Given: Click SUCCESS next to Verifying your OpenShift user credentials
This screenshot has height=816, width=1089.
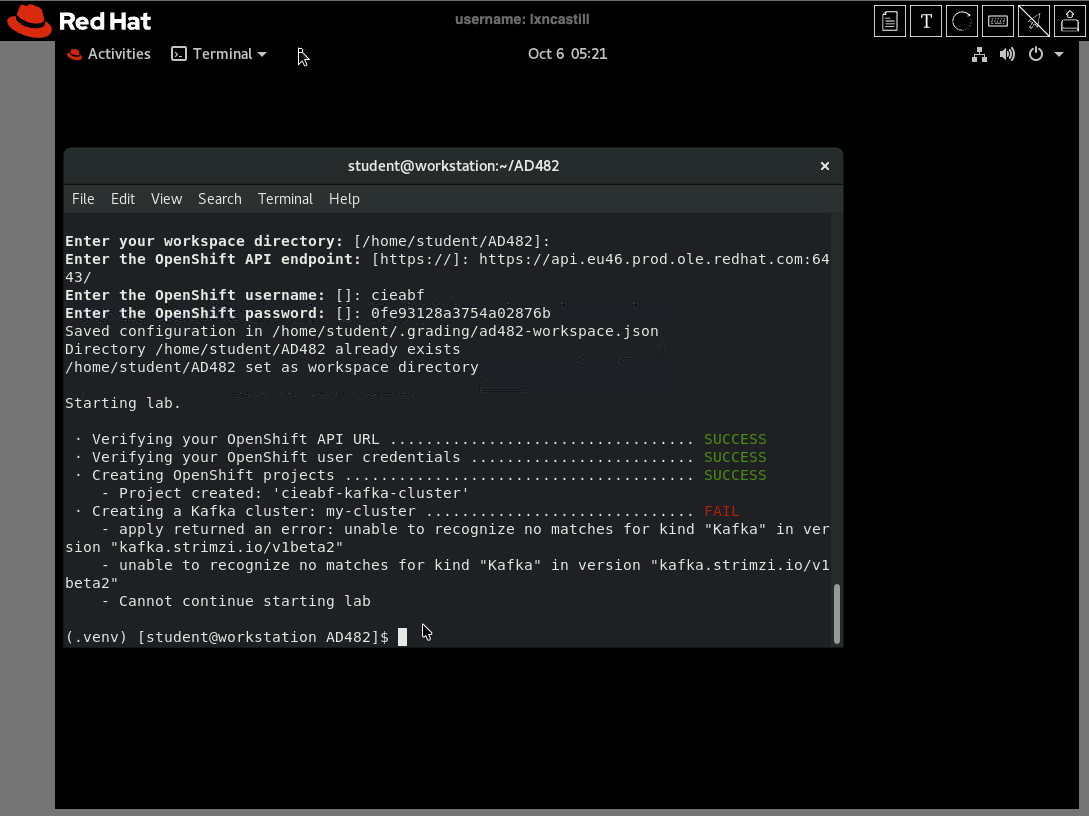Looking at the screenshot, I should click(735, 457).
